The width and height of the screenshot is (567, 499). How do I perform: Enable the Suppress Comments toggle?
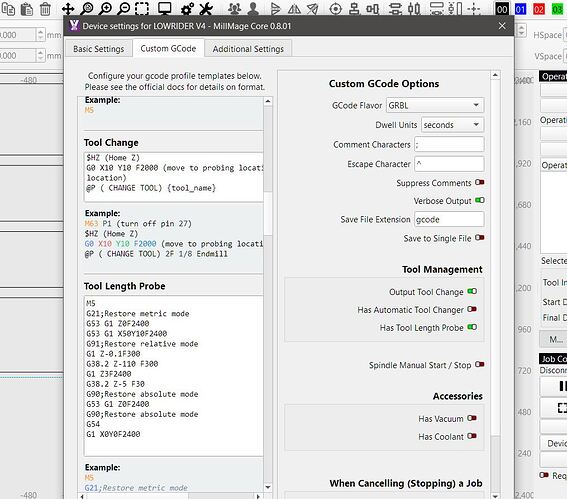click(479, 182)
